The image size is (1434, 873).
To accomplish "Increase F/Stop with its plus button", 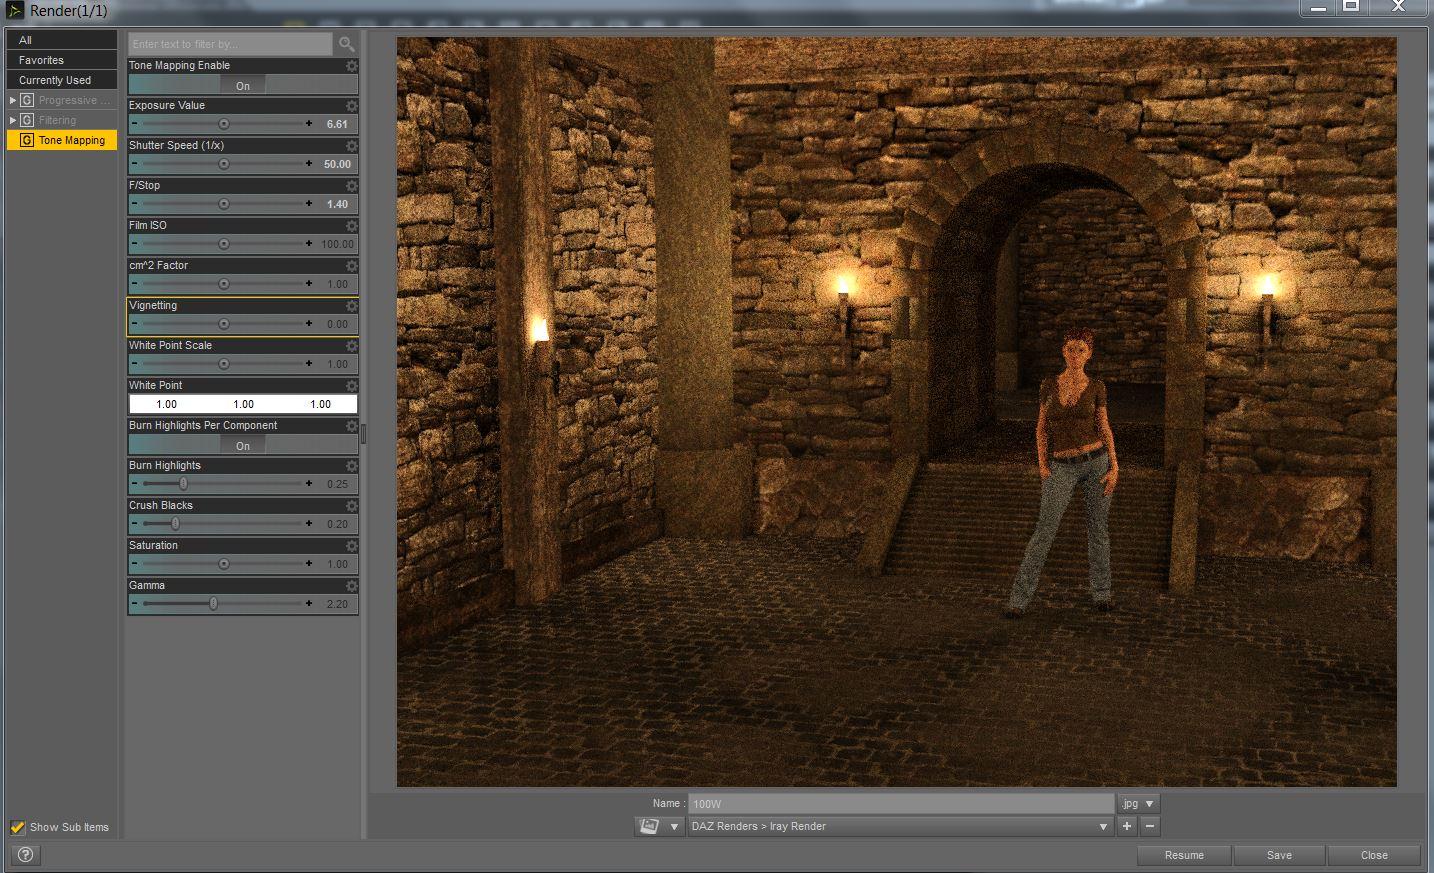I will 309,204.
